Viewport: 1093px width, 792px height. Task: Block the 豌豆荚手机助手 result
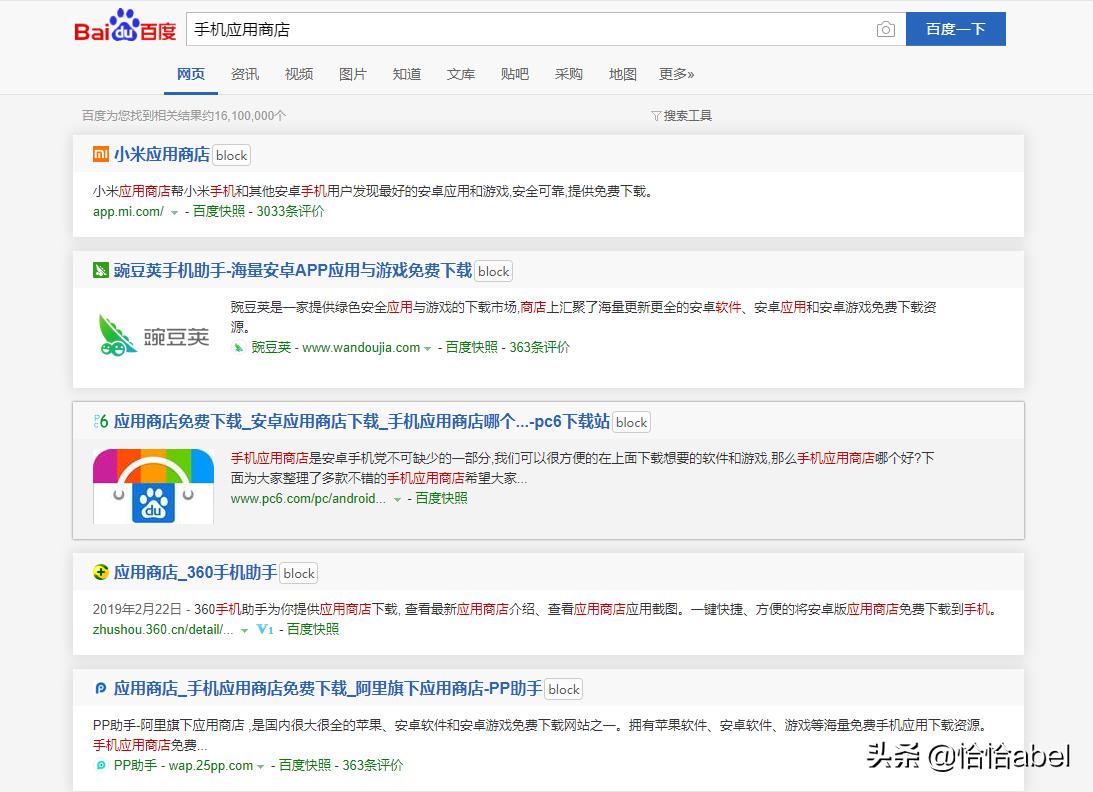493,271
